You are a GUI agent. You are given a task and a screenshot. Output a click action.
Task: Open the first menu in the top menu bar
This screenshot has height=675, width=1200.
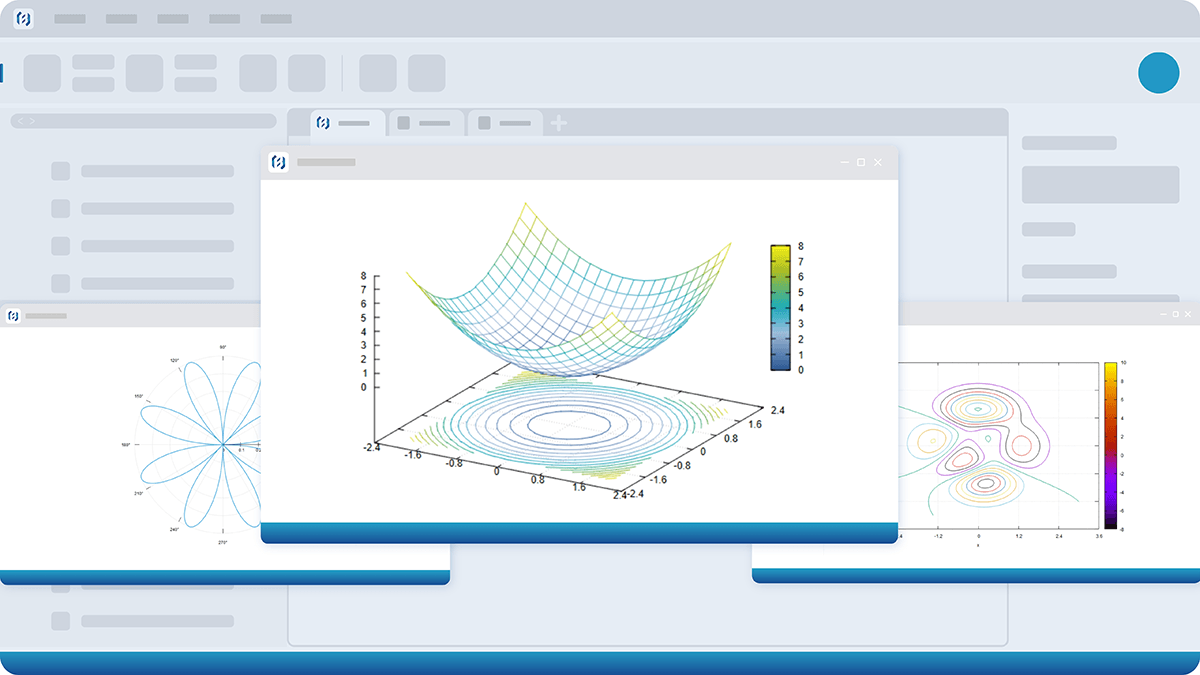pos(69,19)
